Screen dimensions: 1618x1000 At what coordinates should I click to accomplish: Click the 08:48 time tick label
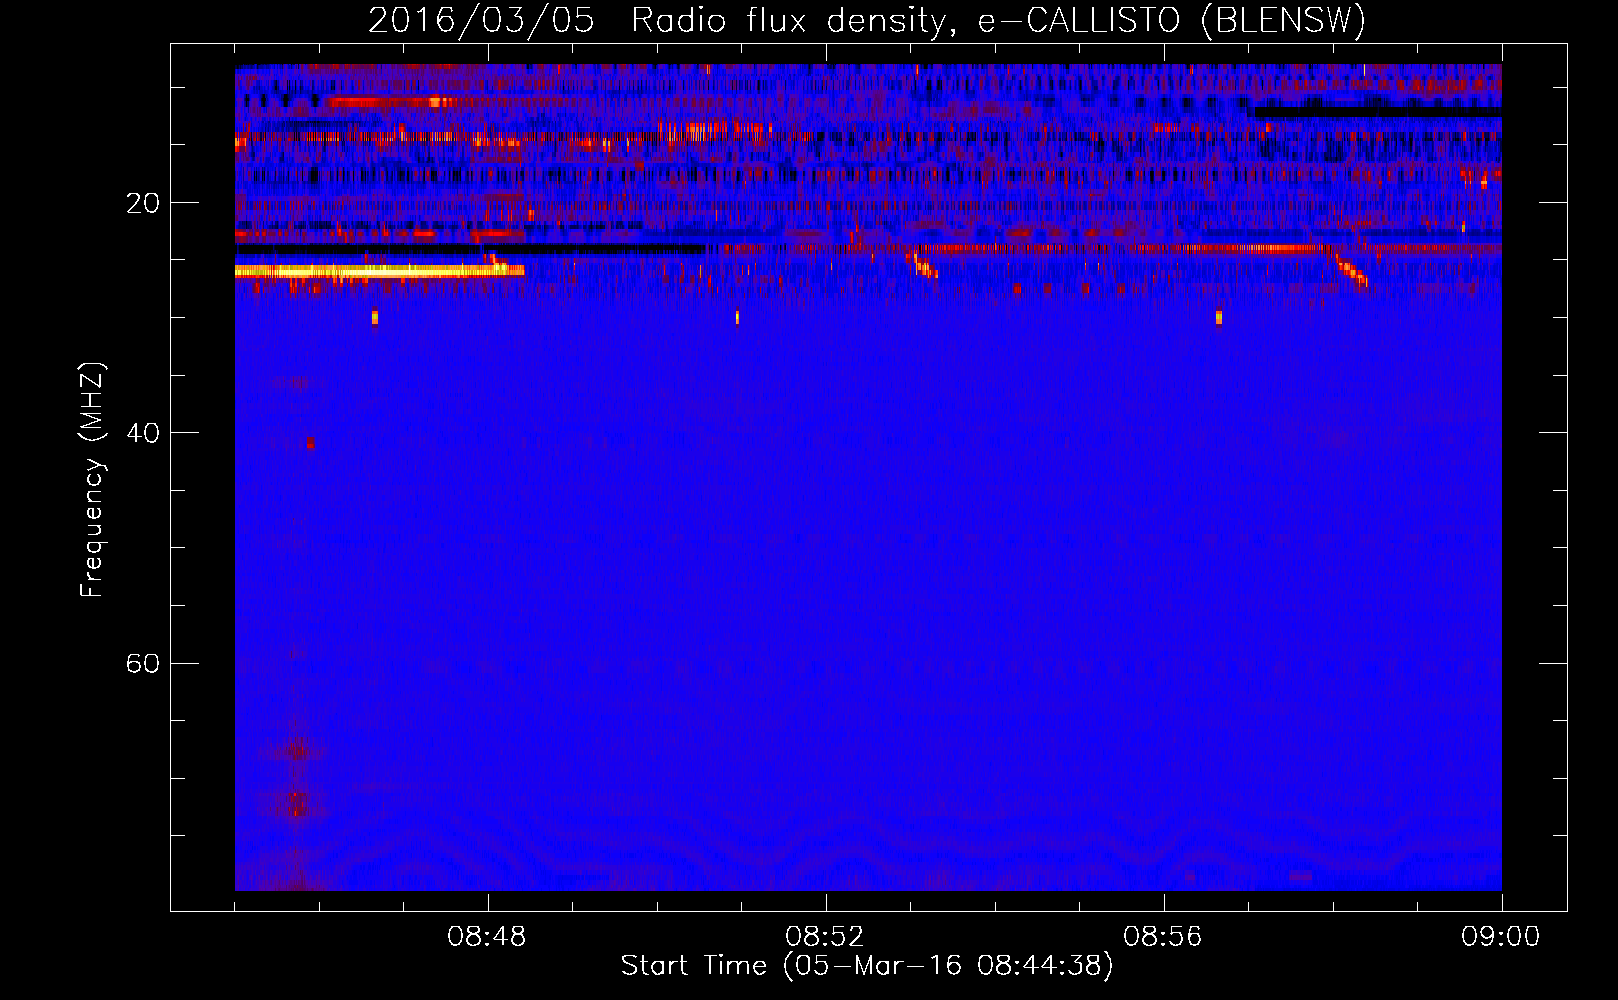tap(487, 937)
